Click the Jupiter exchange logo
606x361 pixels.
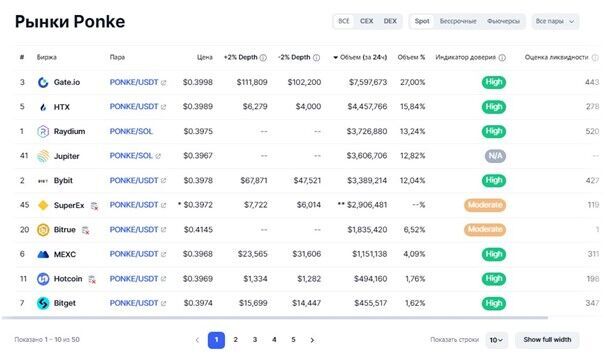point(43,156)
